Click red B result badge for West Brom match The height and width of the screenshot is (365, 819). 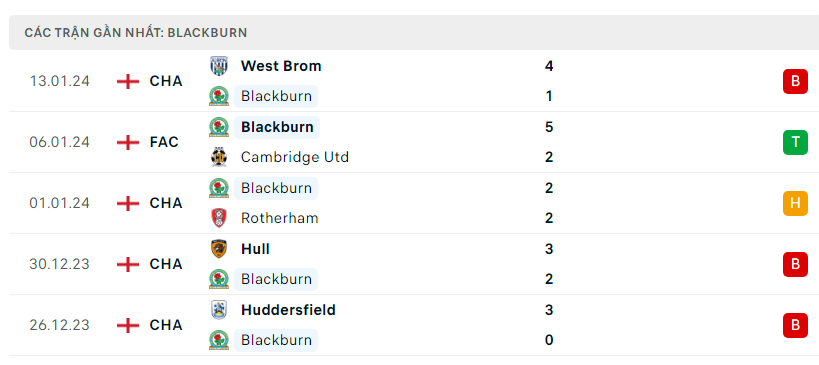(x=795, y=81)
